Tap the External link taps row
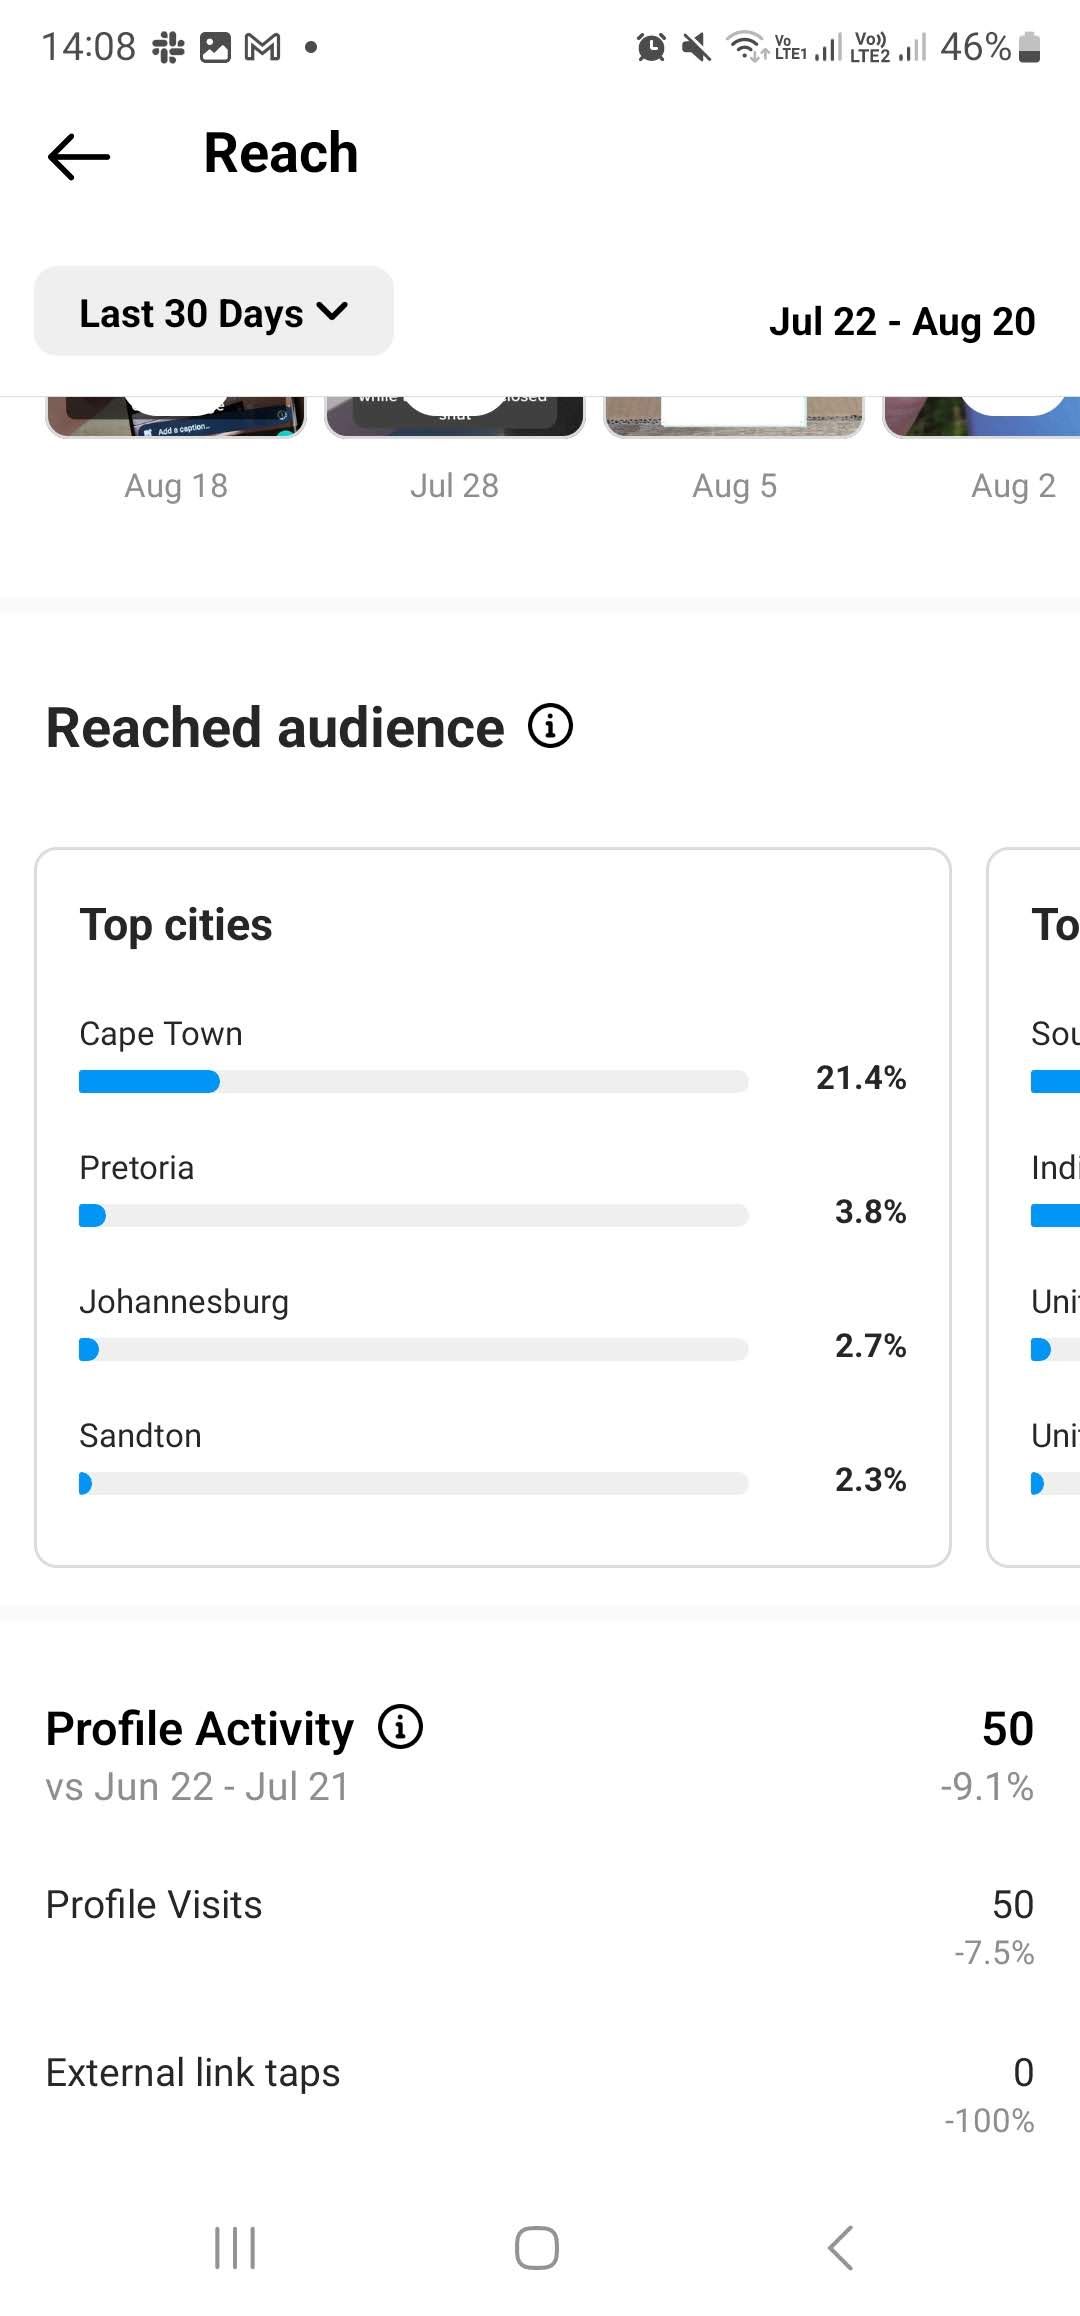The image size is (1080, 2316). click(x=191, y=2071)
